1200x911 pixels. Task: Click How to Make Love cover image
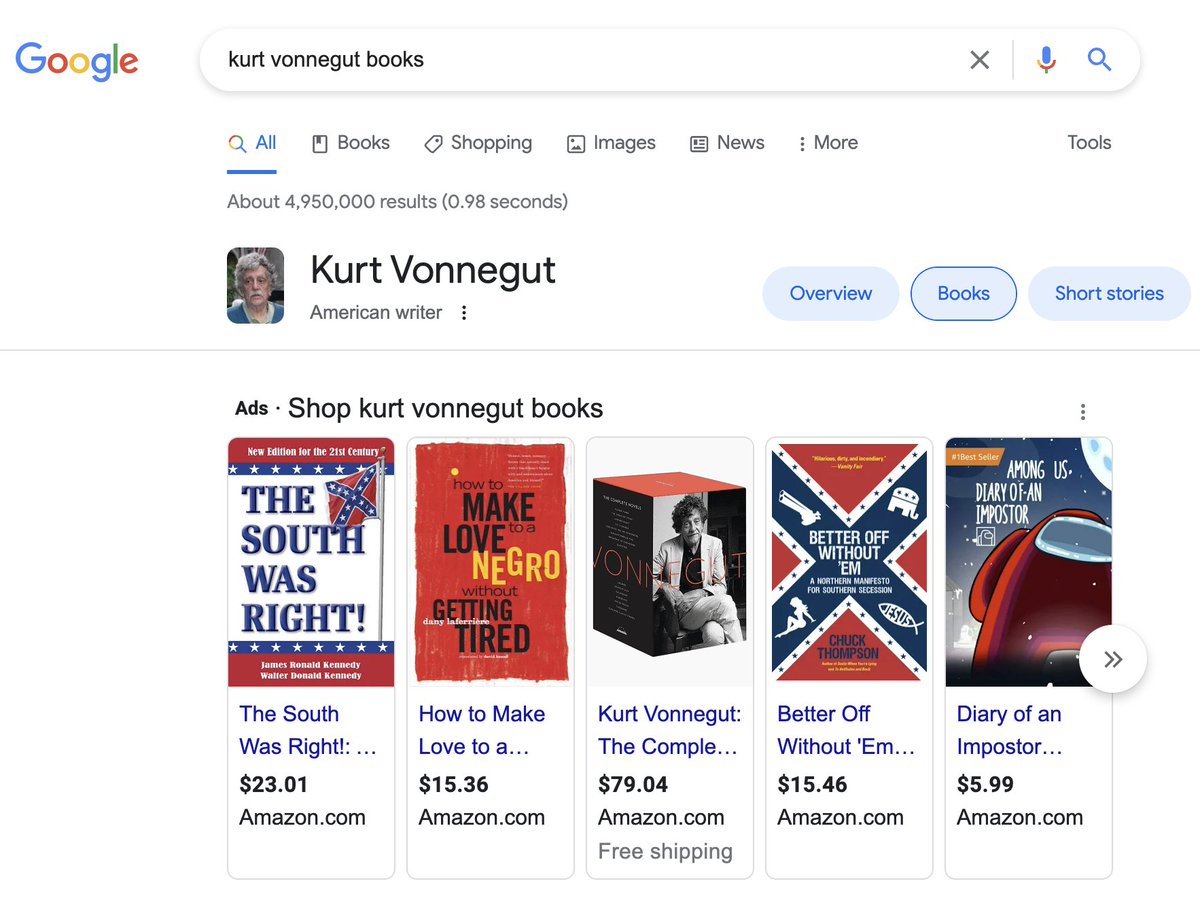[x=490, y=562]
